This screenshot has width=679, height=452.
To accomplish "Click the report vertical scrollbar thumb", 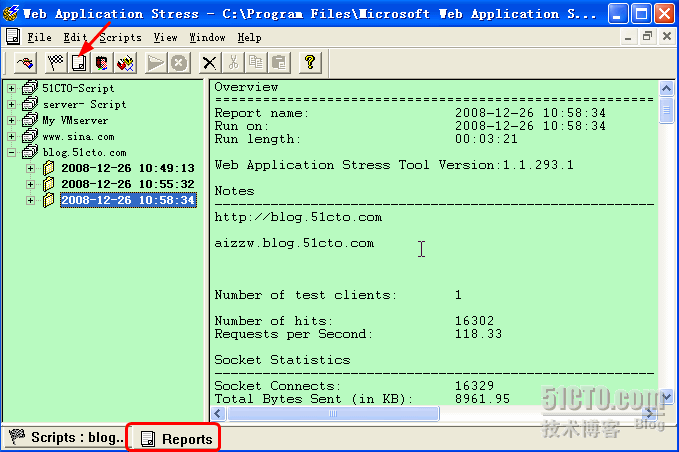I will click(666, 110).
